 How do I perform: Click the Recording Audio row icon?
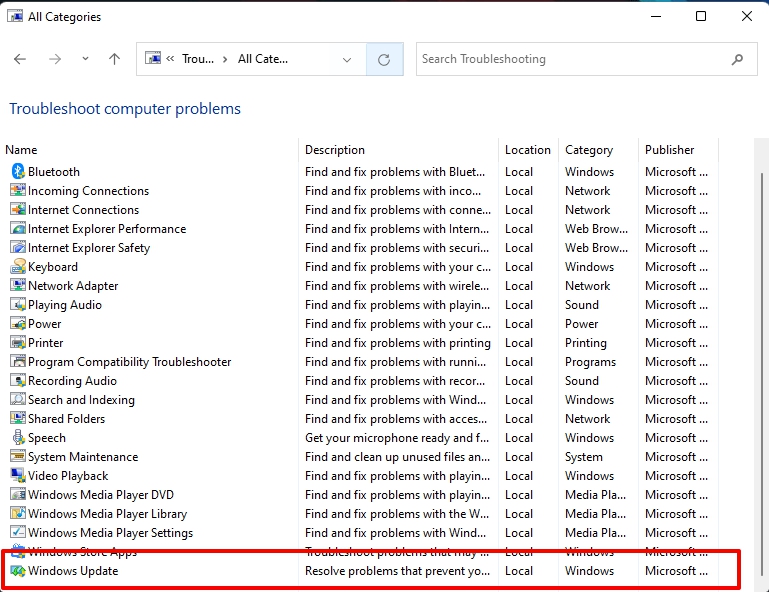[x=18, y=381]
